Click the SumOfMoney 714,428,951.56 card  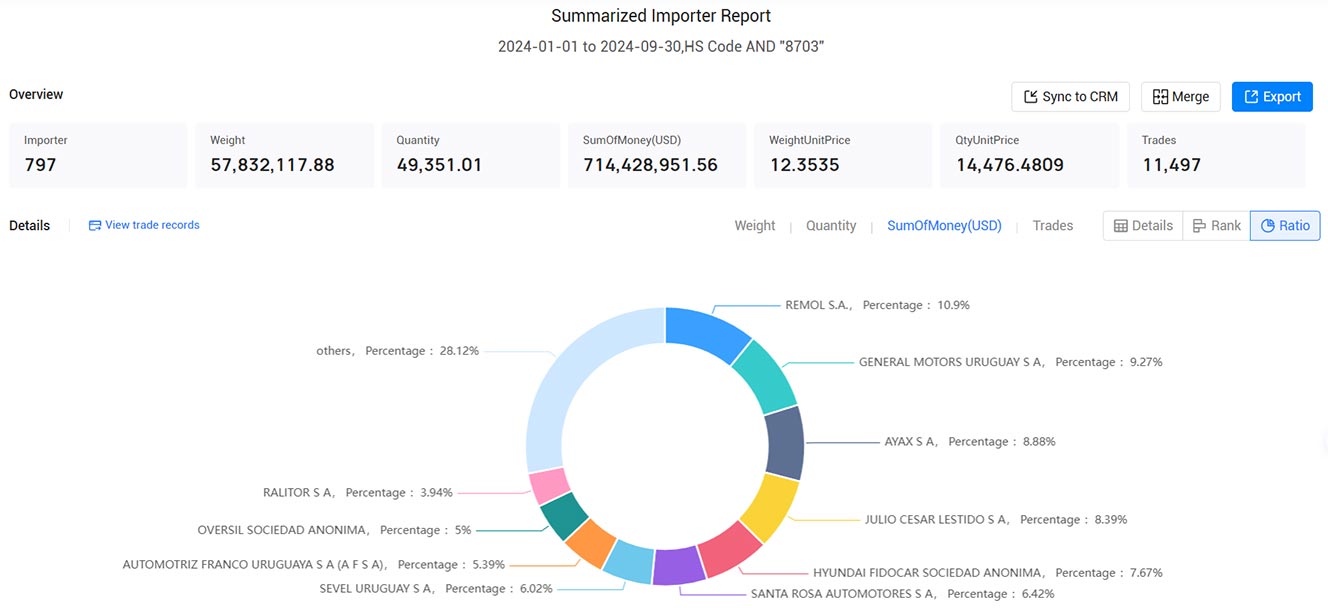[657, 155]
